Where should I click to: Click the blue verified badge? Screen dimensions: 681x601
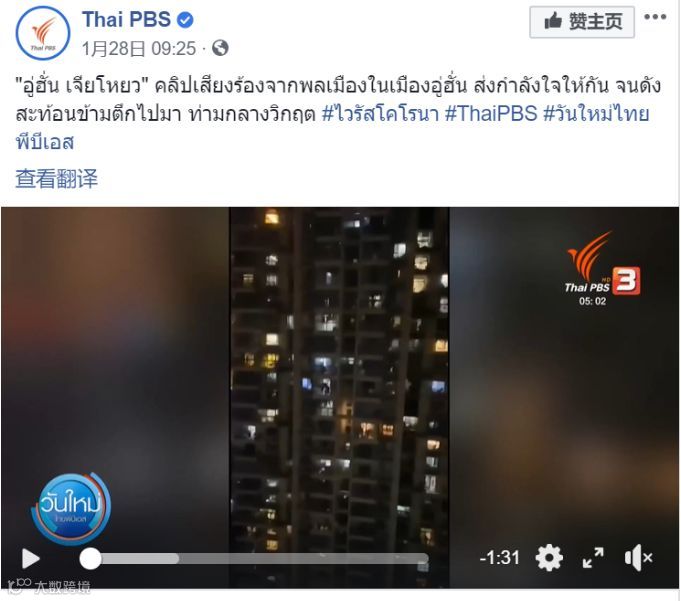pos(185,20)
